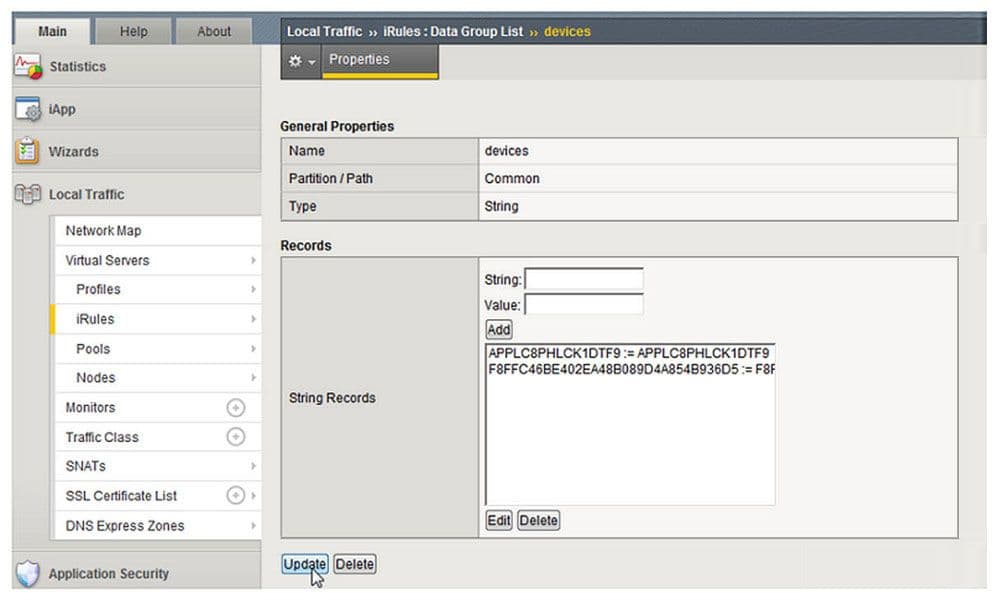This screenshot has width=1000, height=599.
Task: Open the gear settings dropdown menu
Action: tap(301, 61)
